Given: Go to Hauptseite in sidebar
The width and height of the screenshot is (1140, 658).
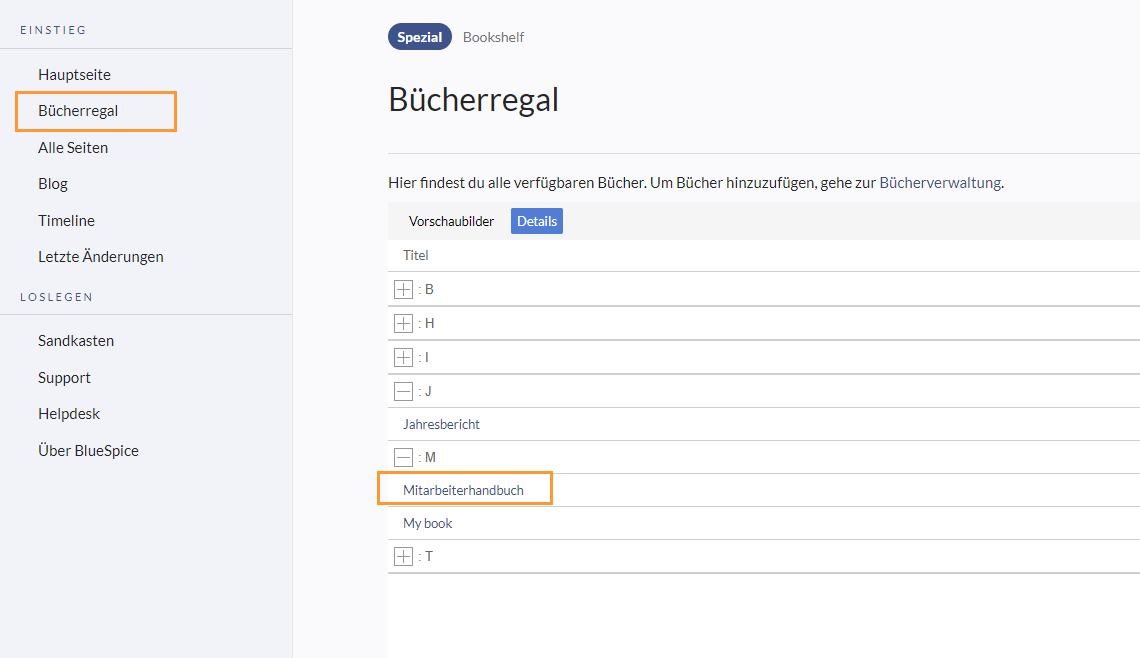Looking at the screenshot, I should click(x=74, y=75).
